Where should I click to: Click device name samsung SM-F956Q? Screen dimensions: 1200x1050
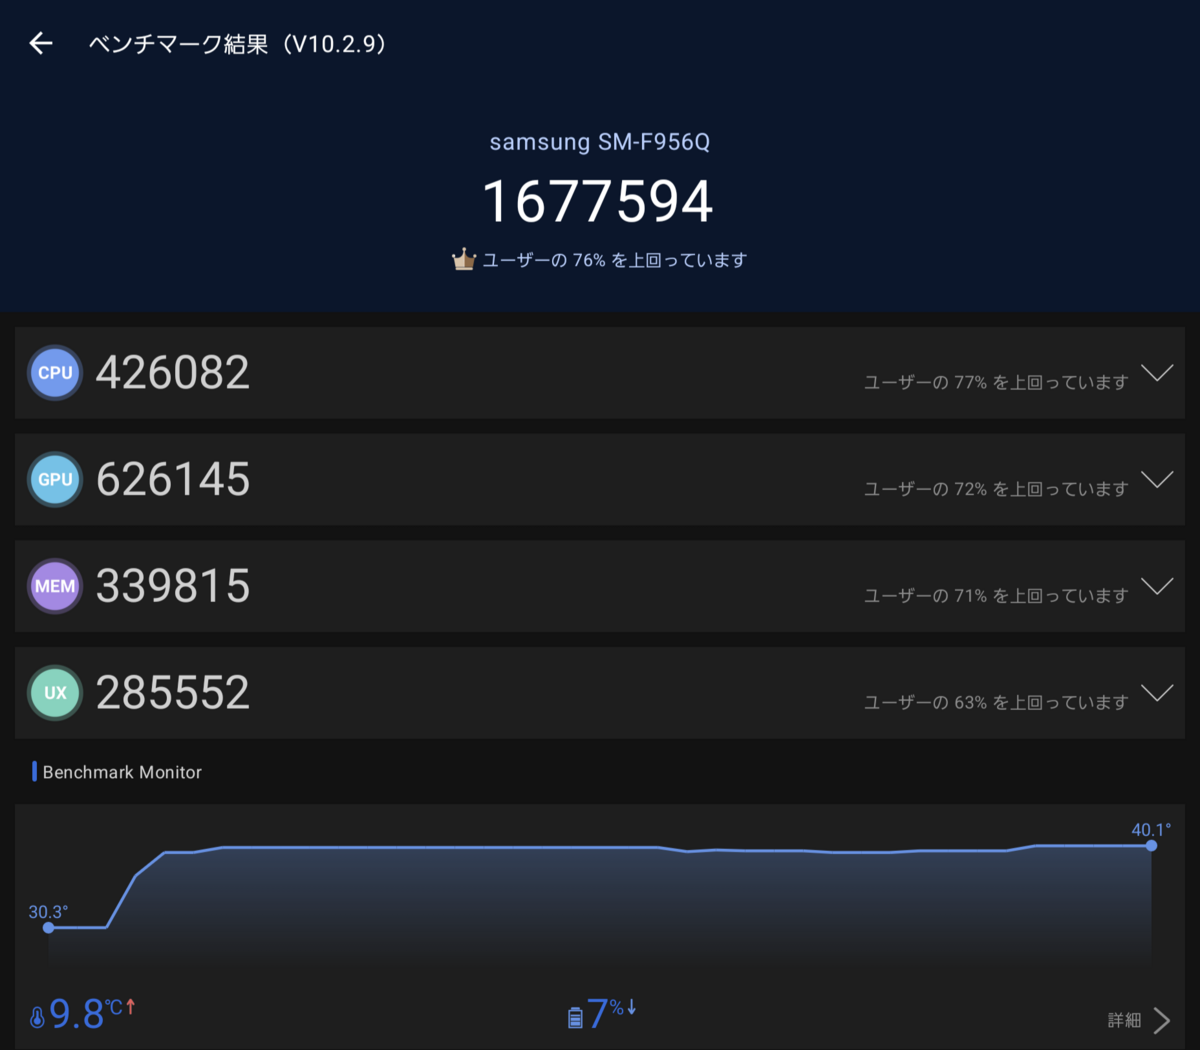coord(600,142)
